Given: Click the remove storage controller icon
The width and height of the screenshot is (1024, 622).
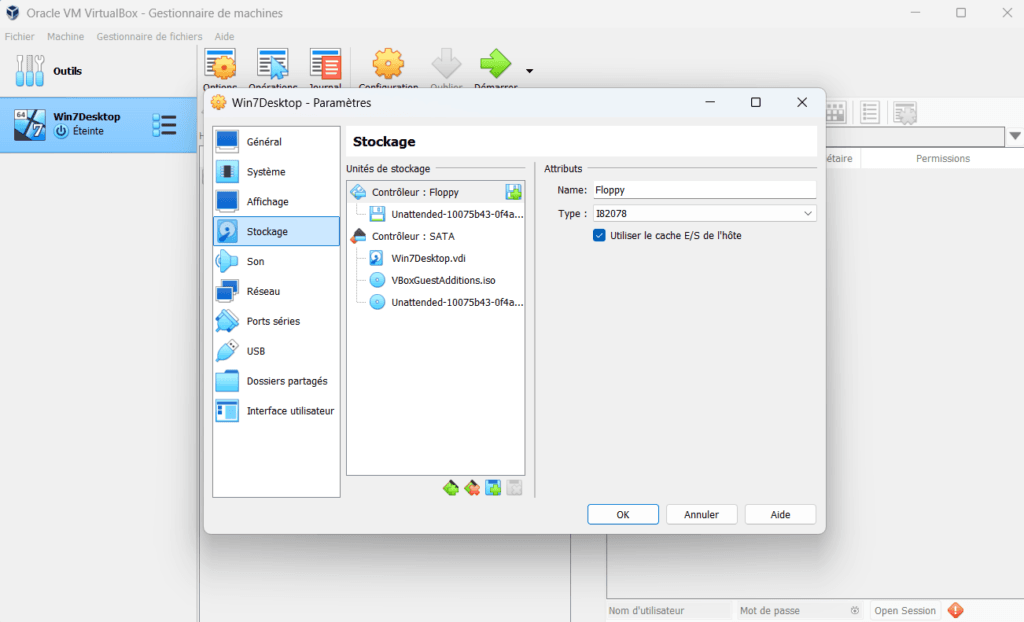Looking at the screenshot, I should (x=472, y=488).
